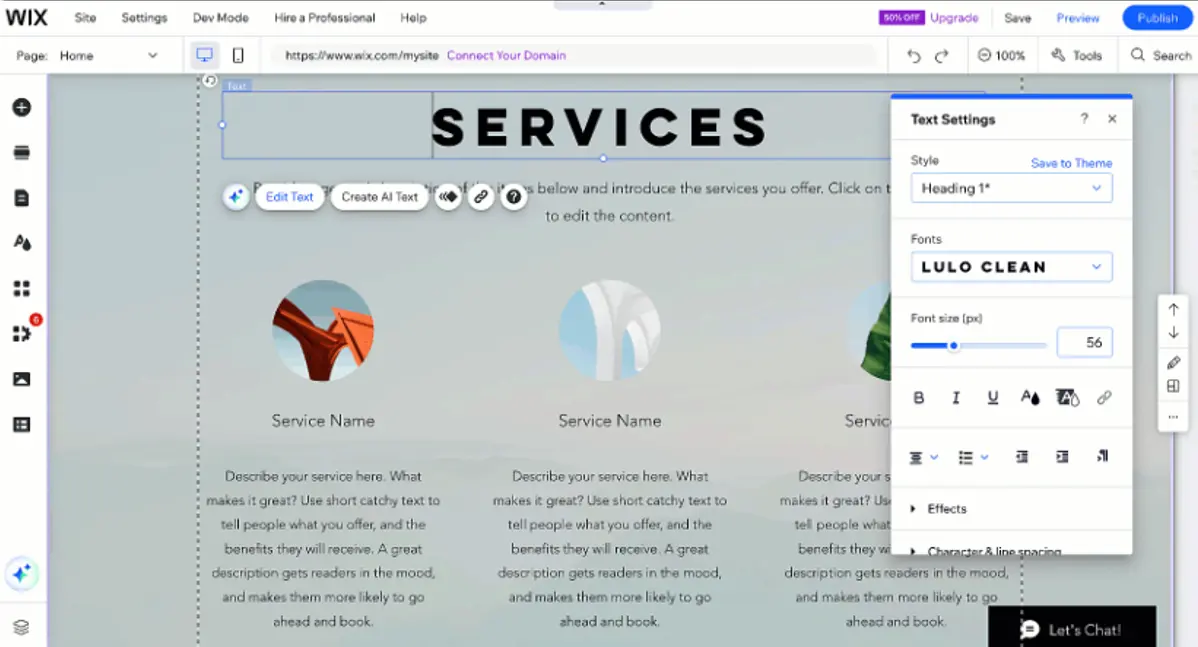Expand the Effects section
The height and width of the screenshot is (647, 1198).
point(946,509)
